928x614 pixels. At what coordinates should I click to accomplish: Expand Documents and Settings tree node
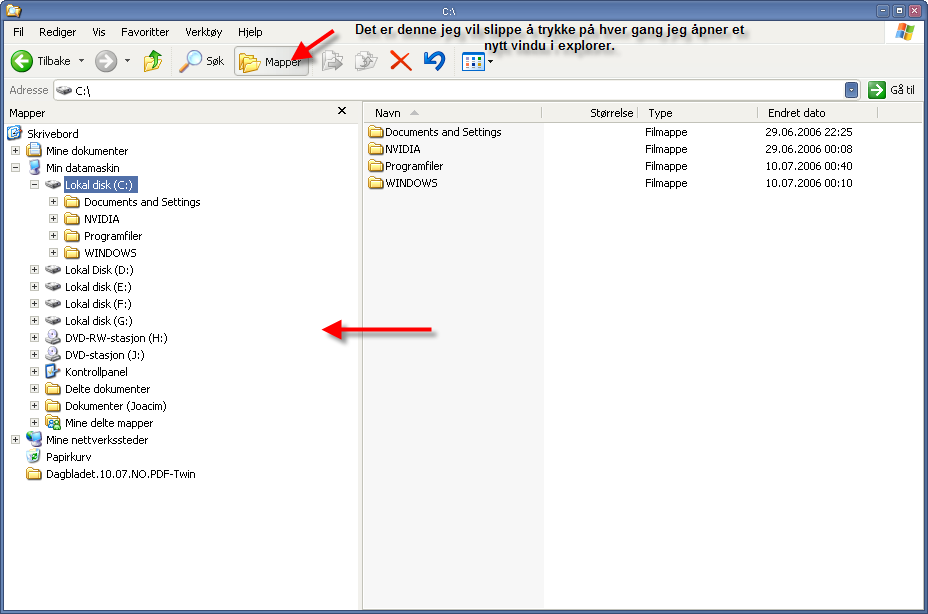click(53, 202)
